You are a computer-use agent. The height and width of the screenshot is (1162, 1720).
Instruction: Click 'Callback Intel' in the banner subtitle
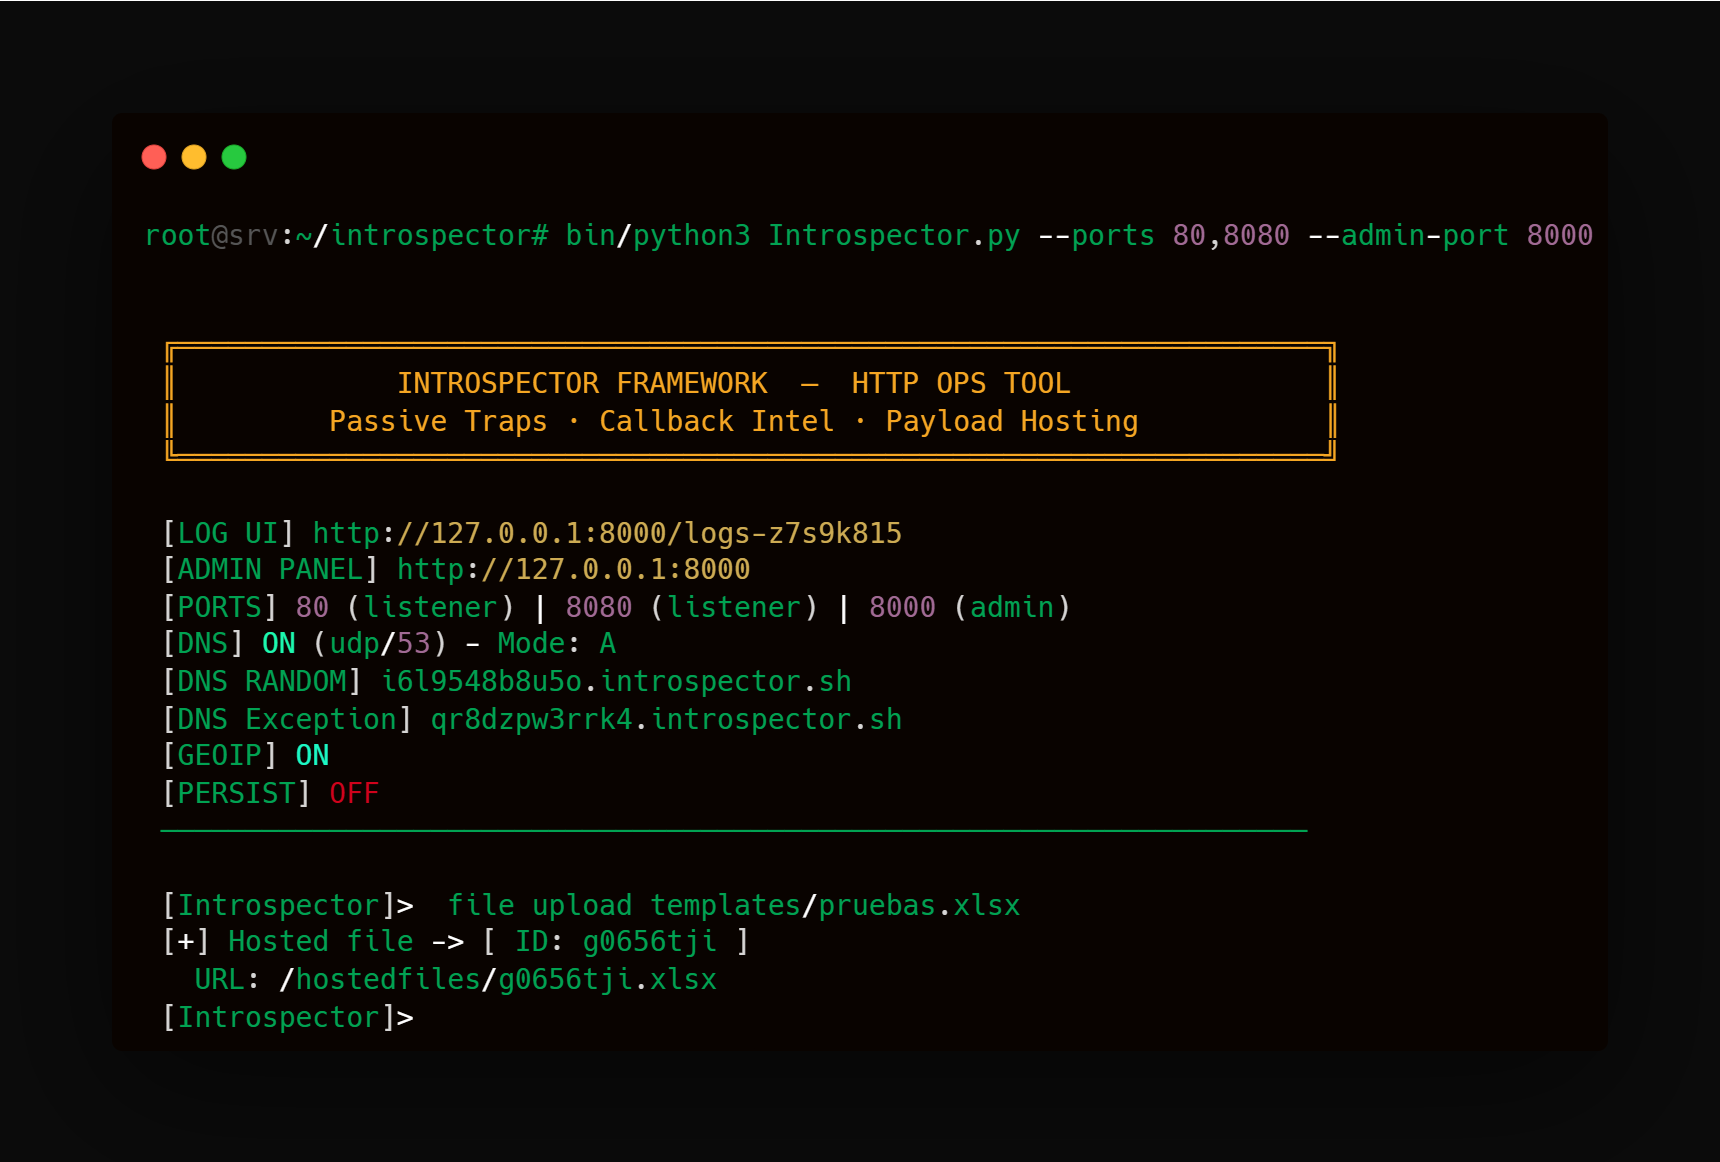716,422
